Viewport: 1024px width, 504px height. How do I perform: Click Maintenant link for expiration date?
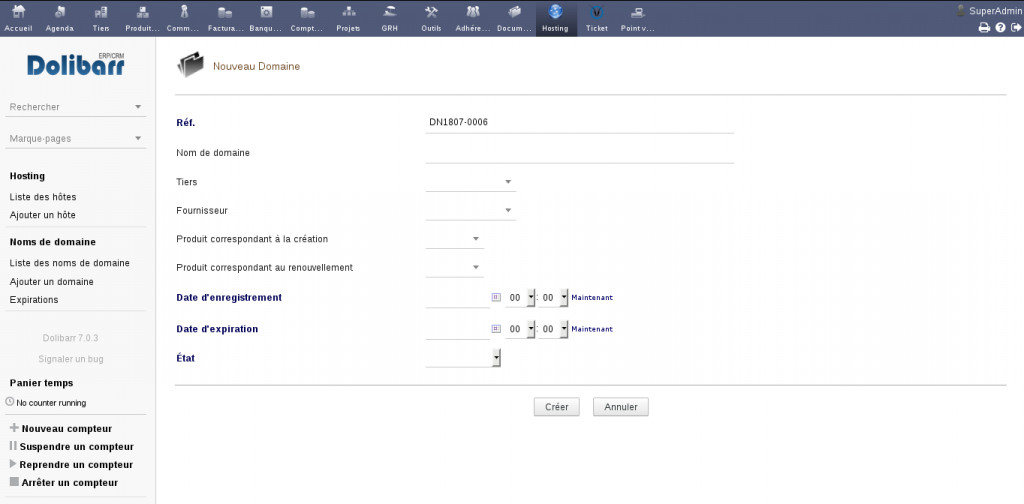[592, 329]
